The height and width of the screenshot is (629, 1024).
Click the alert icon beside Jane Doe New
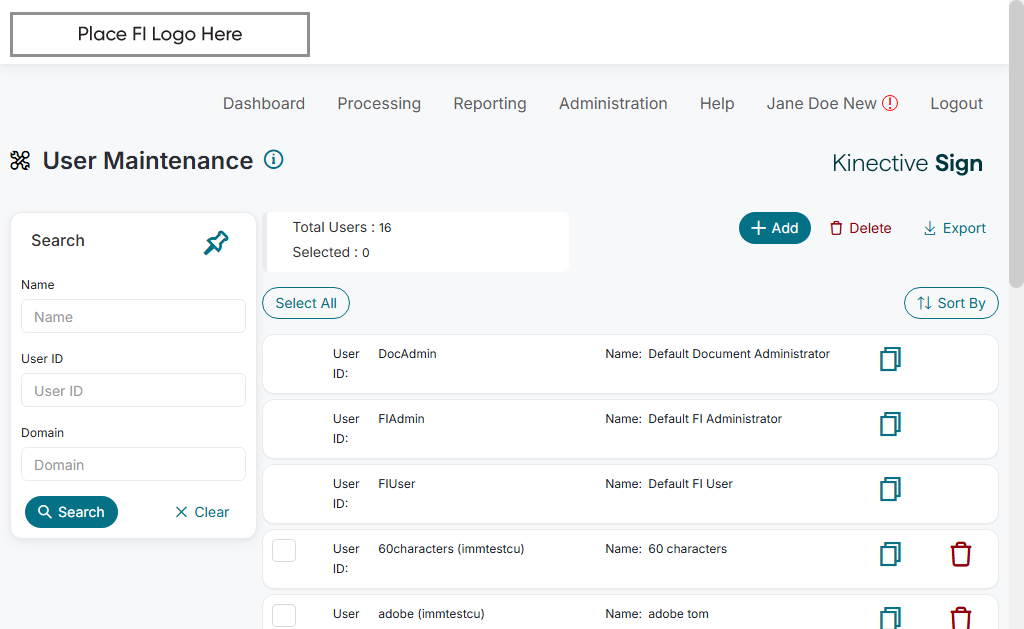point(890,103)
